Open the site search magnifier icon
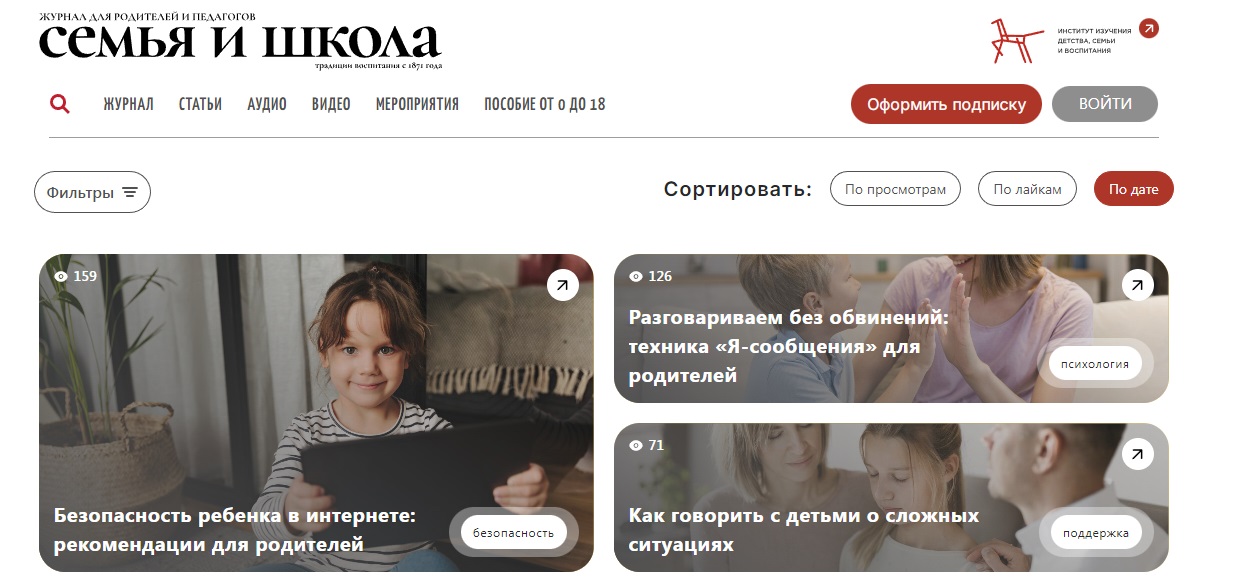This screenshot has height=581, width=1245. 60,104
